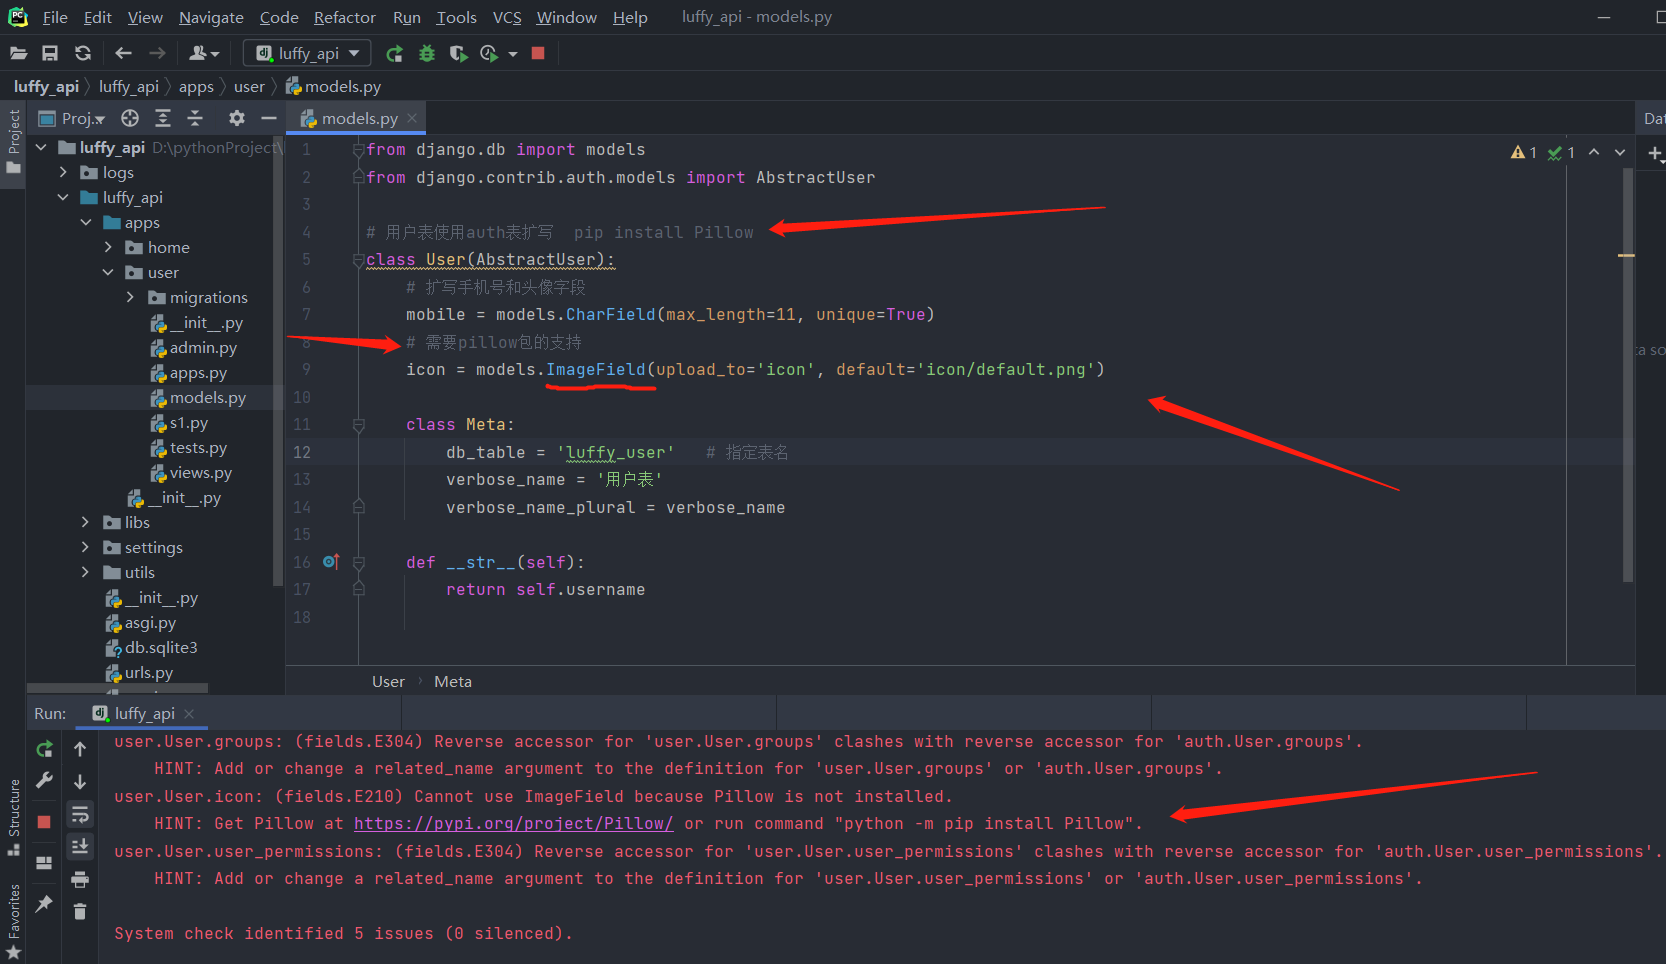Open the Refactor menu
The image size is (1666, 964).
coord(345,17)
